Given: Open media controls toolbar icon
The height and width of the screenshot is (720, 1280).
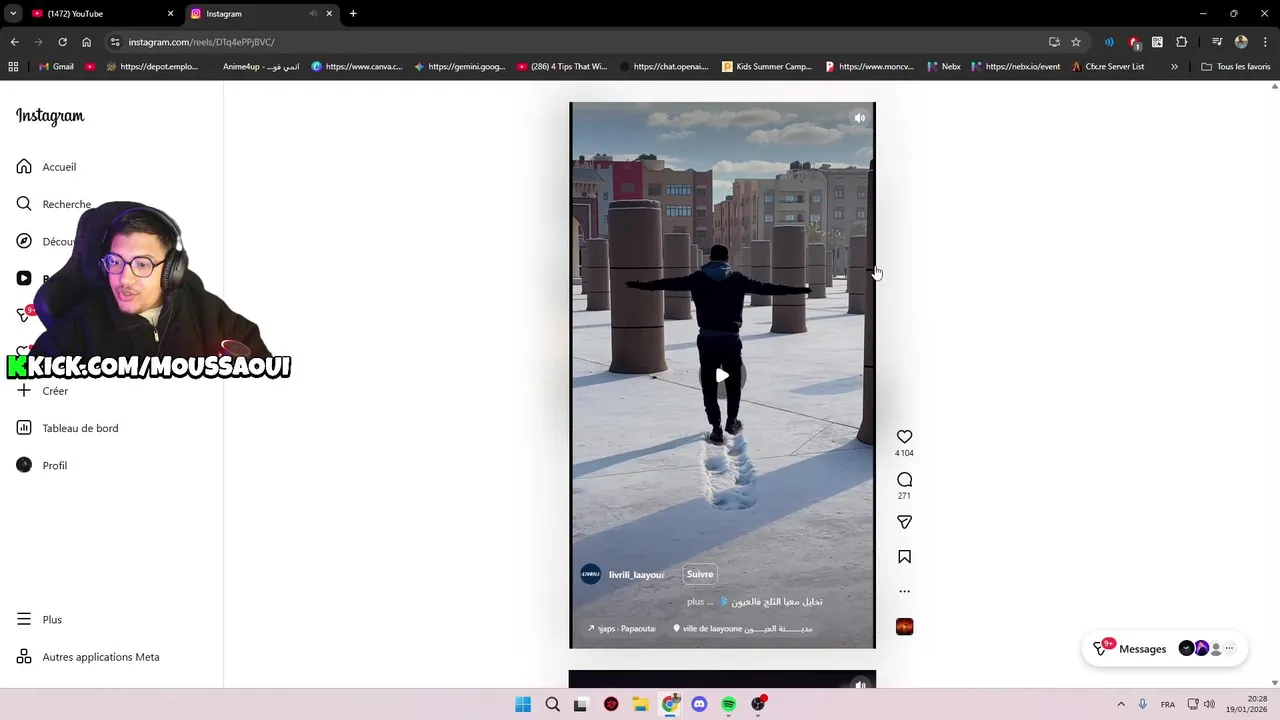Looking at the screenshot, I should tap(1217, 42).
